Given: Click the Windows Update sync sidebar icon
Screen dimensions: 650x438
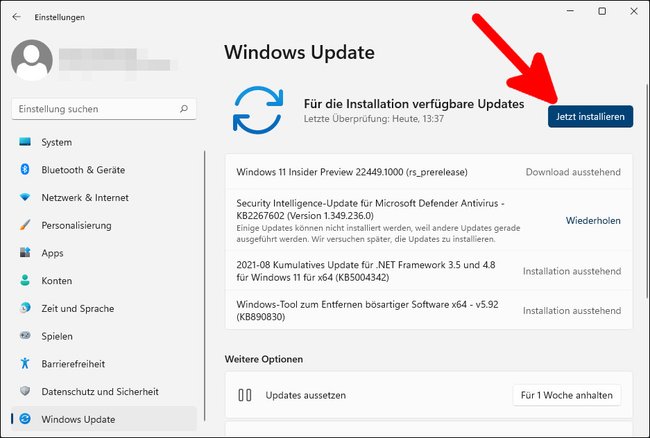Looking at the screenshot, I should [25, 419].
